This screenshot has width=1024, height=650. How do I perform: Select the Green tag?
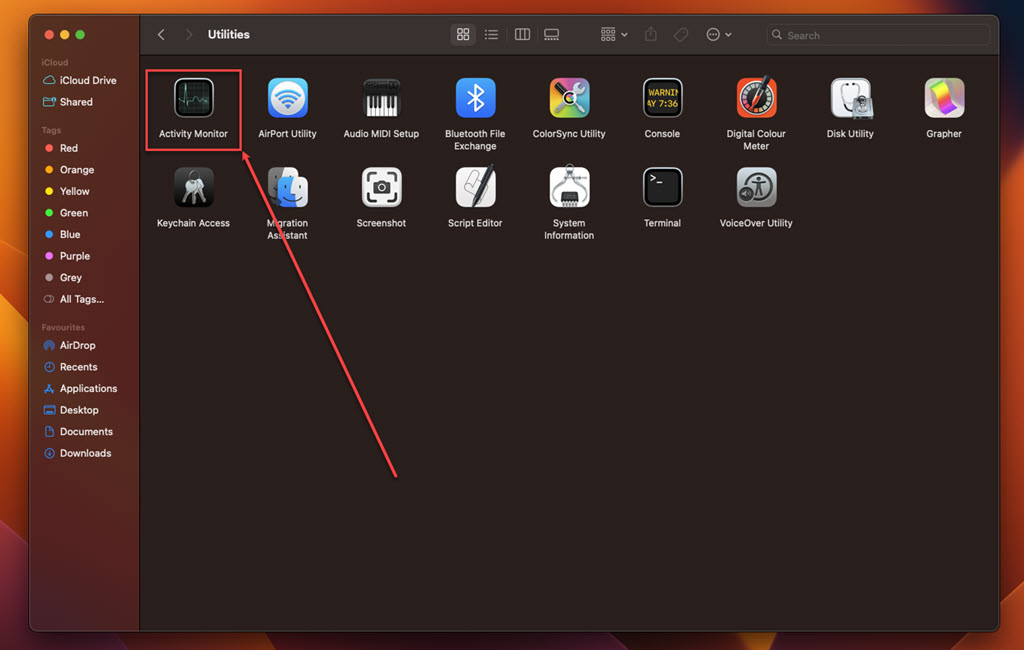(x=66, y=213)
